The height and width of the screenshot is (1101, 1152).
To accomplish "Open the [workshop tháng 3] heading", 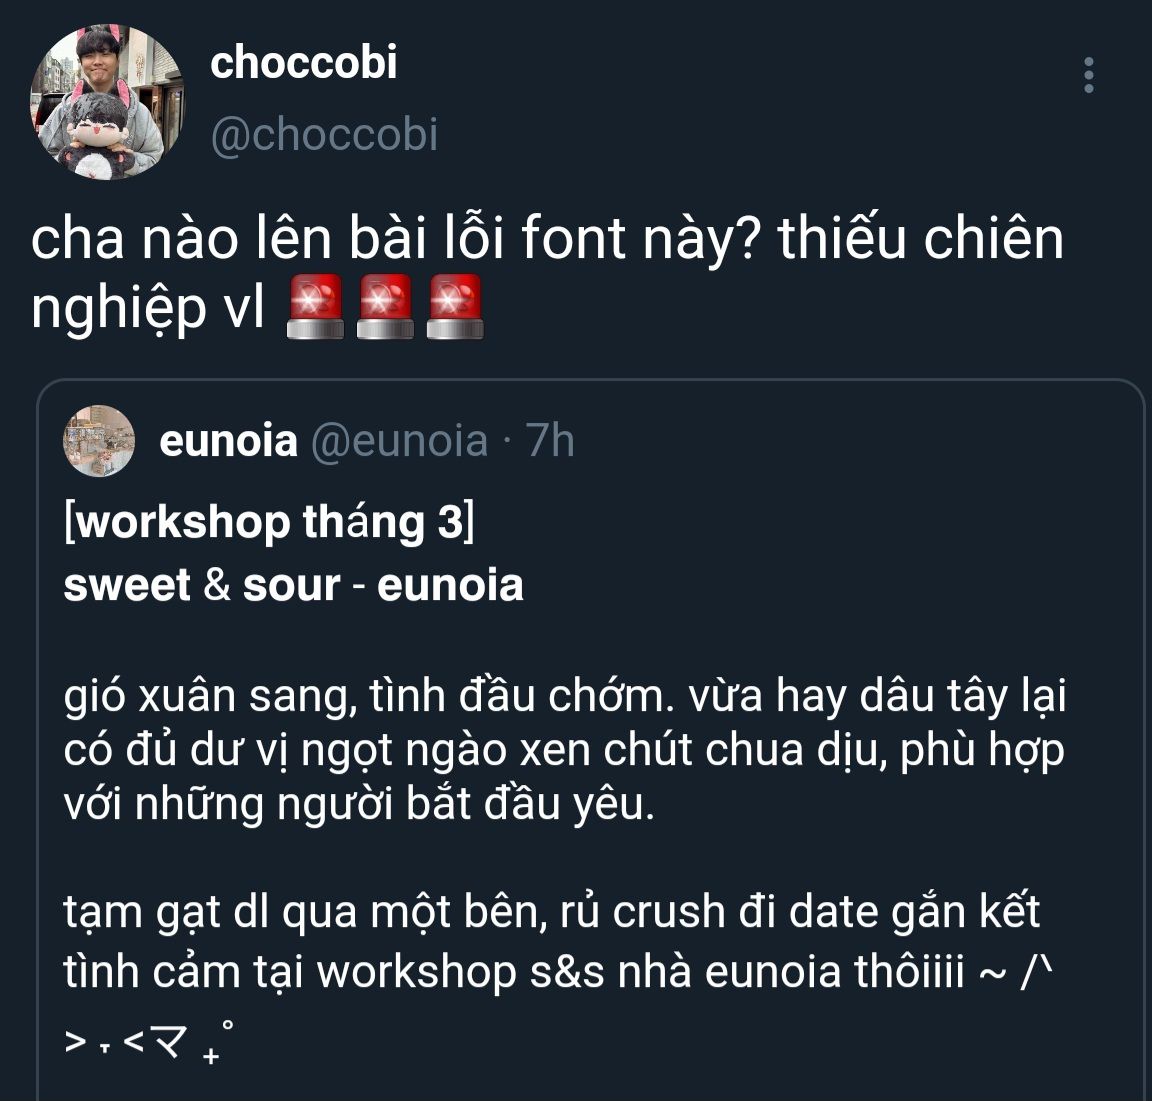I will (269, 523).
